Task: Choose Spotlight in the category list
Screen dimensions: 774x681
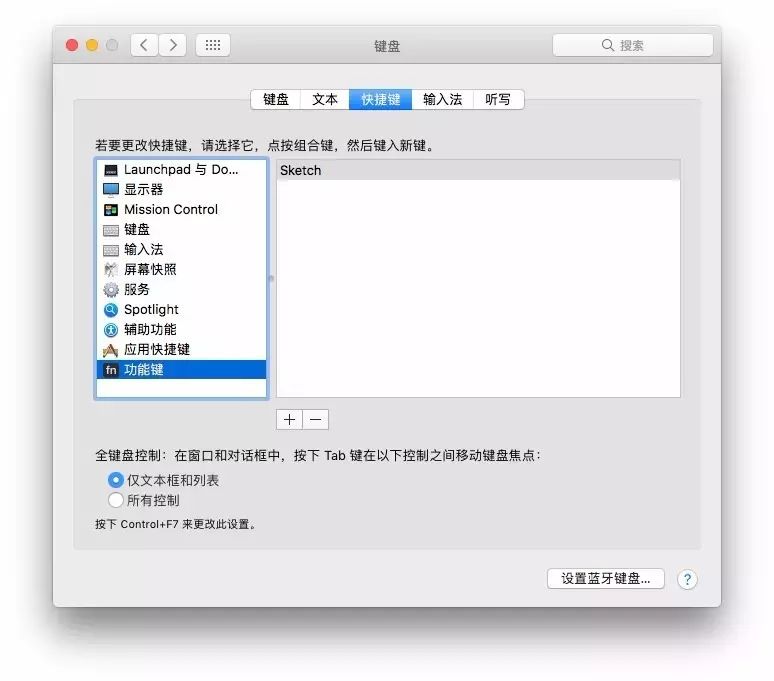Action: tap(182, 309)
